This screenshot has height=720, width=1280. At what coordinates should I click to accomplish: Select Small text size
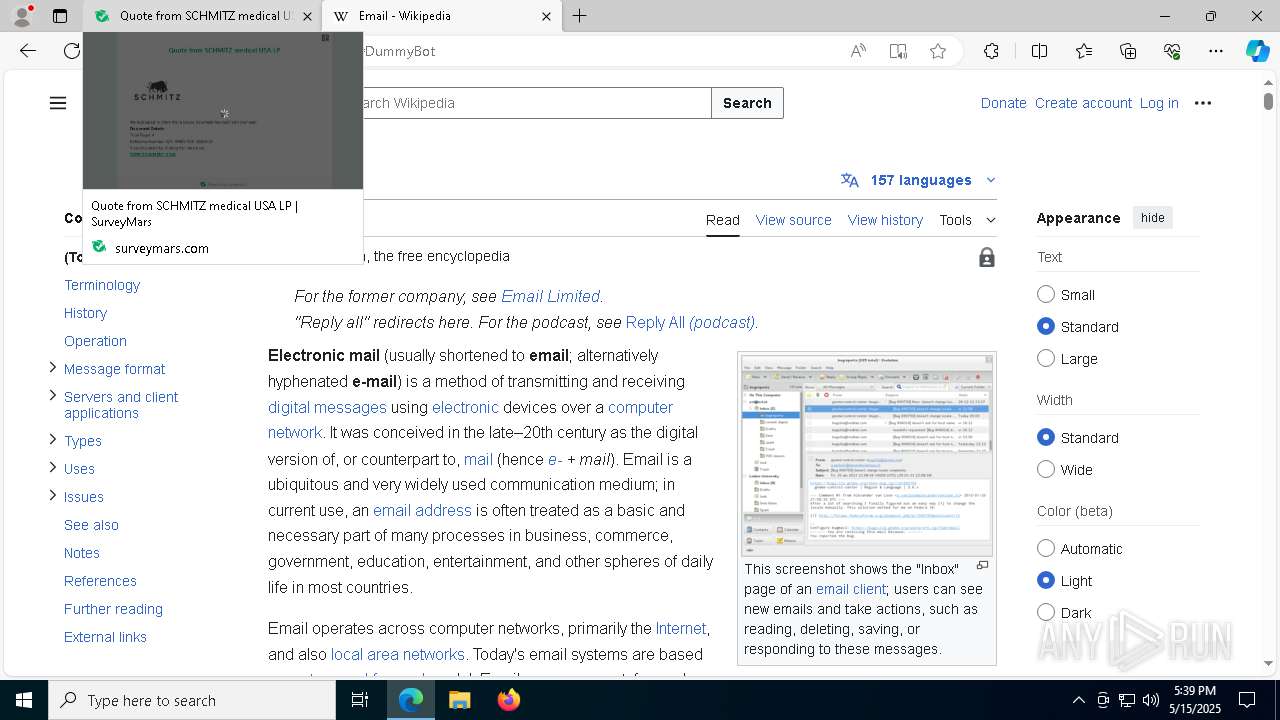pyautogui.click(x=1046, y=294)
